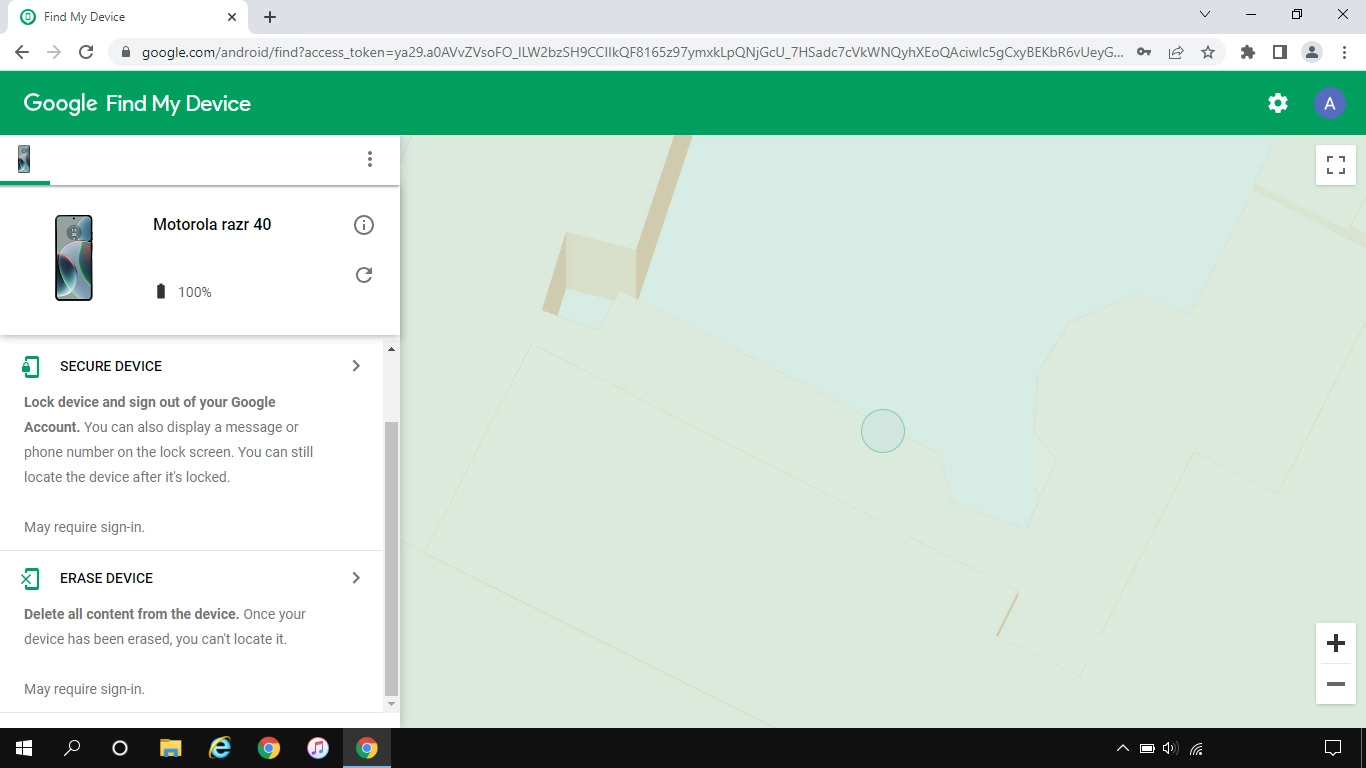The height and width of the screenshot is (768, 1366).
Task: Click the Secure Device lock icon
Action: (30, 366)
